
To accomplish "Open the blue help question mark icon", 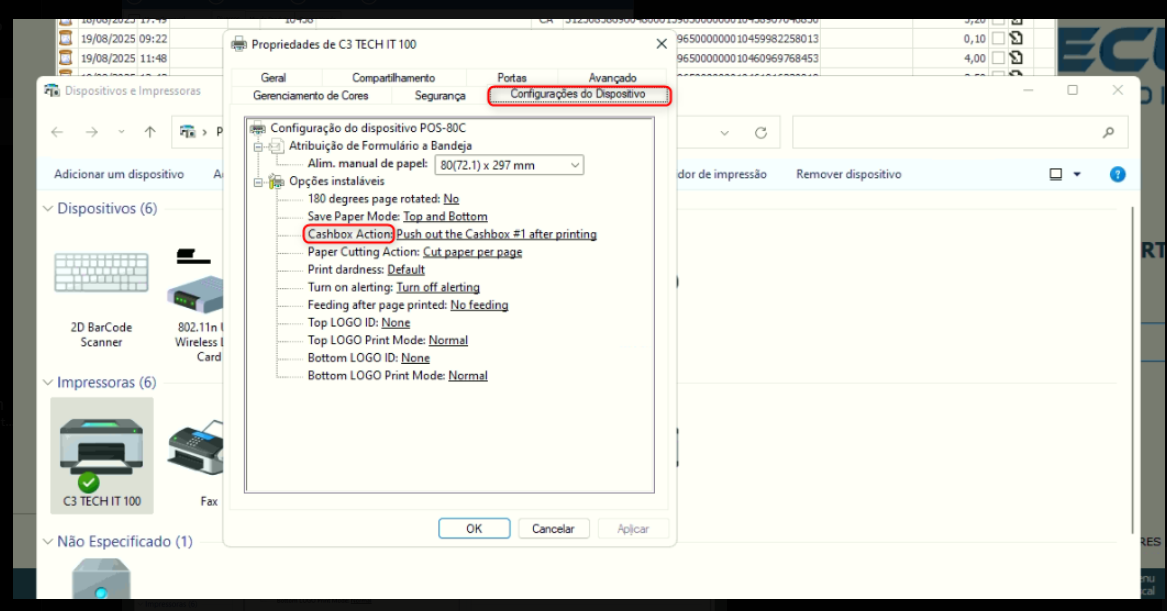I will (1118, 174).
